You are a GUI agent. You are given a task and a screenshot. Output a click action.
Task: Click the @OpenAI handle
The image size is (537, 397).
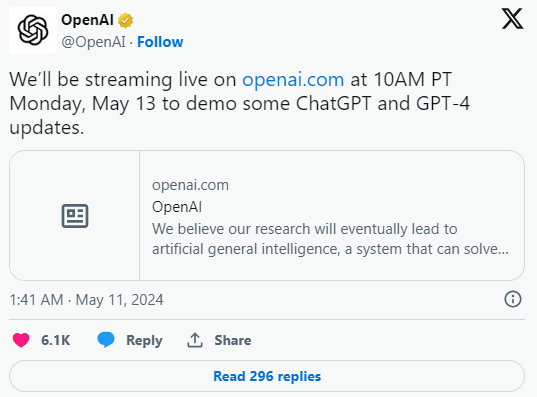(93, 42)
